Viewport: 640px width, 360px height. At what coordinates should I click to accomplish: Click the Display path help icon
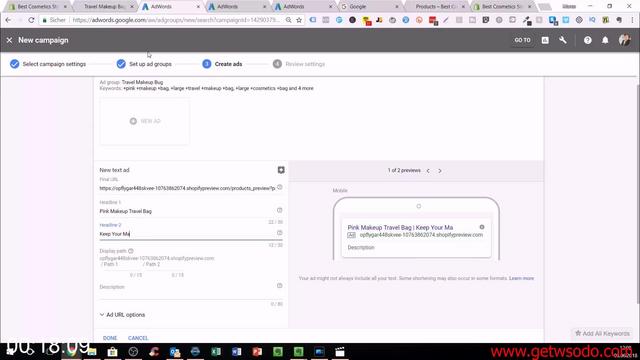tap(131, 251)
